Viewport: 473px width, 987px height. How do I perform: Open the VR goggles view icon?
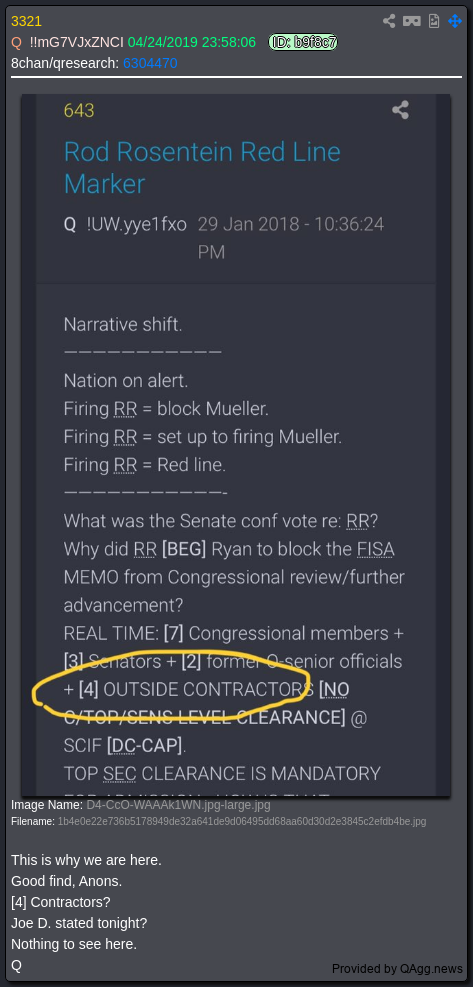(x=412, y=21)
